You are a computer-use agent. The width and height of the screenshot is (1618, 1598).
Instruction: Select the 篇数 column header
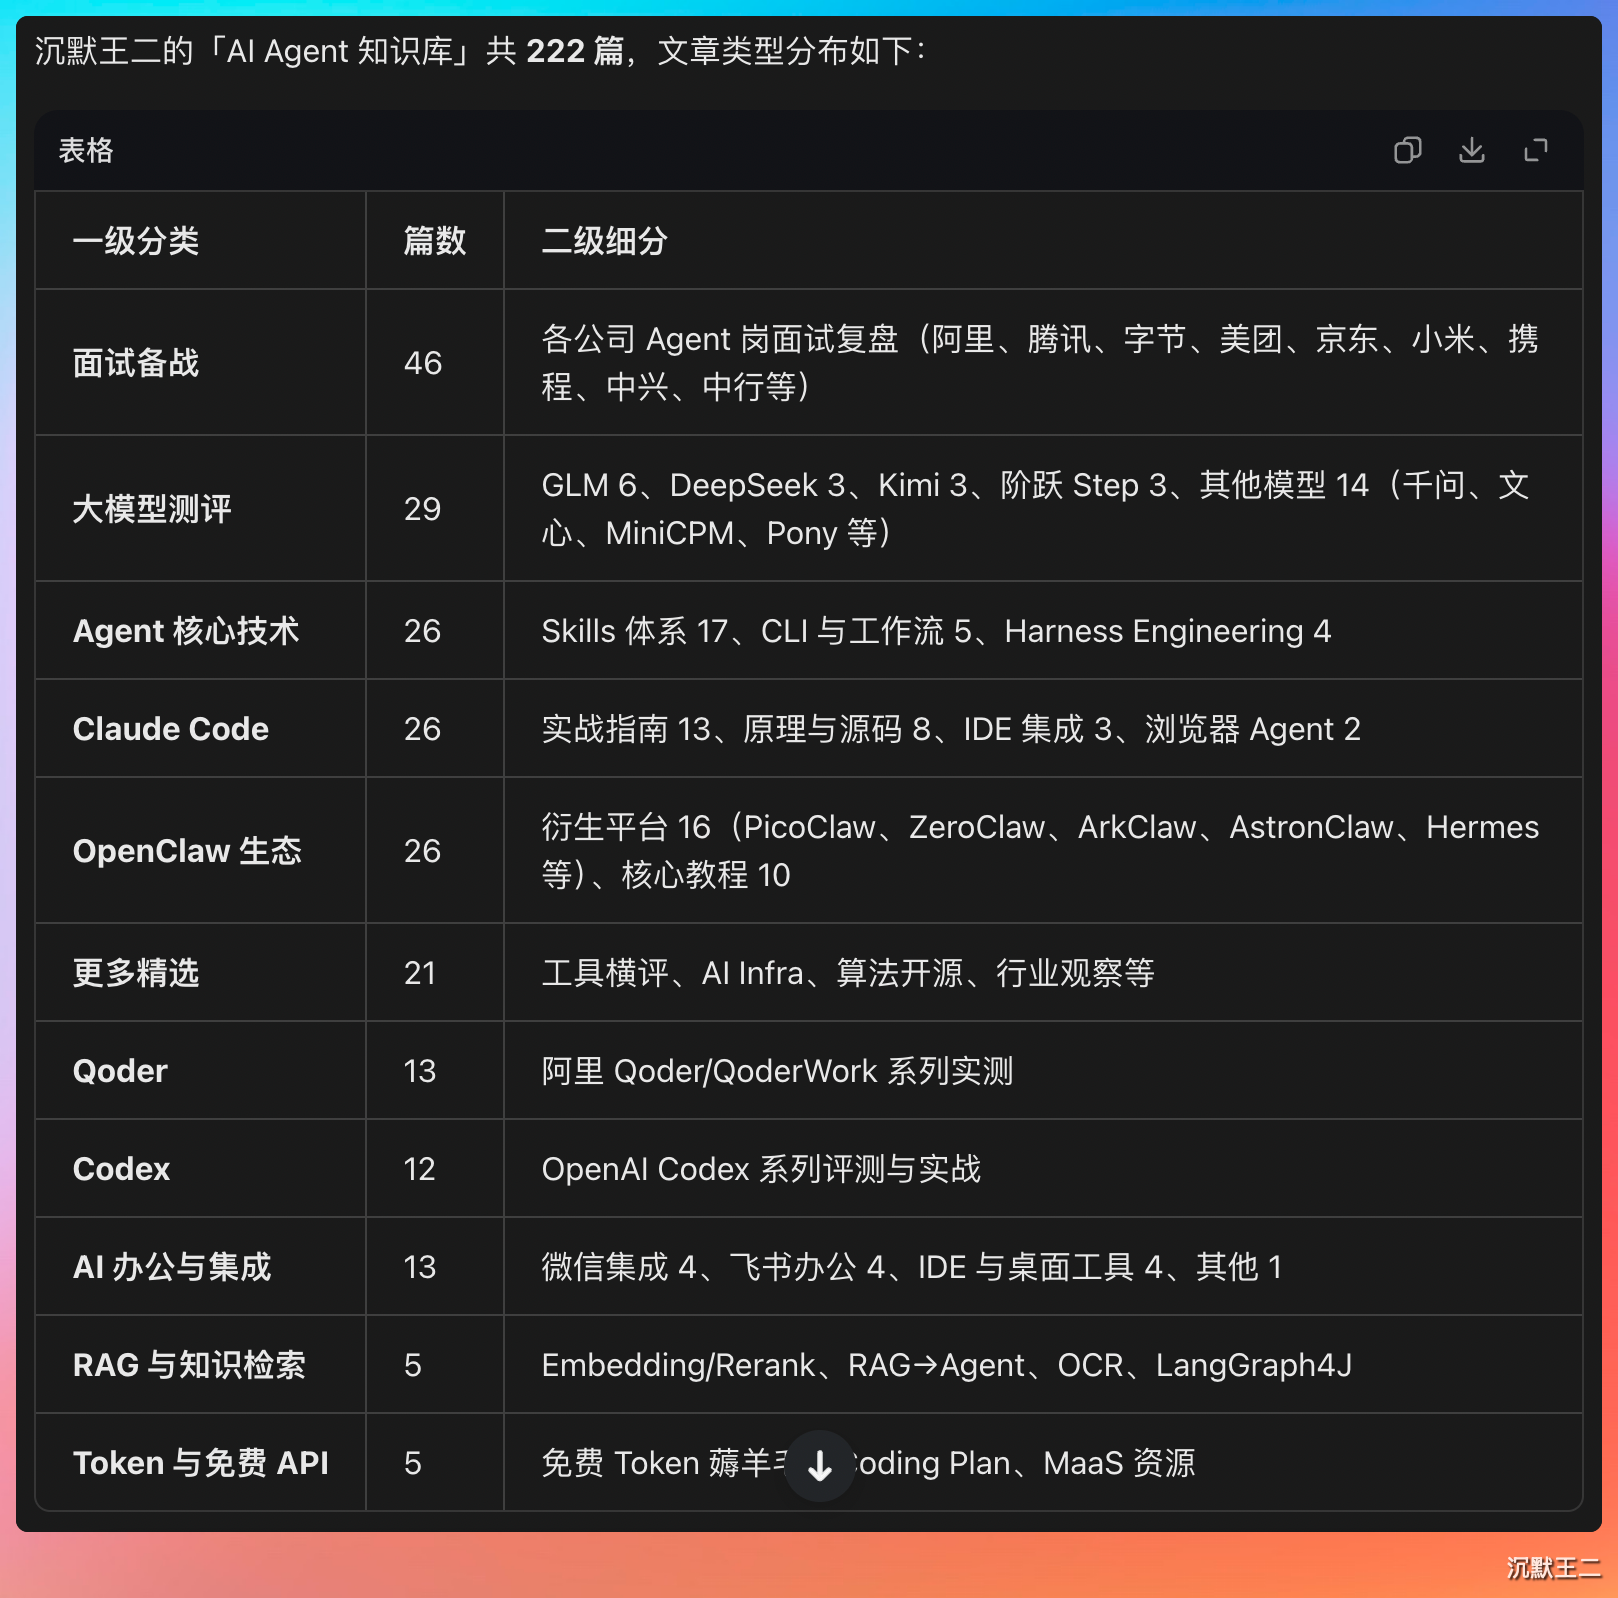(435, 241)
